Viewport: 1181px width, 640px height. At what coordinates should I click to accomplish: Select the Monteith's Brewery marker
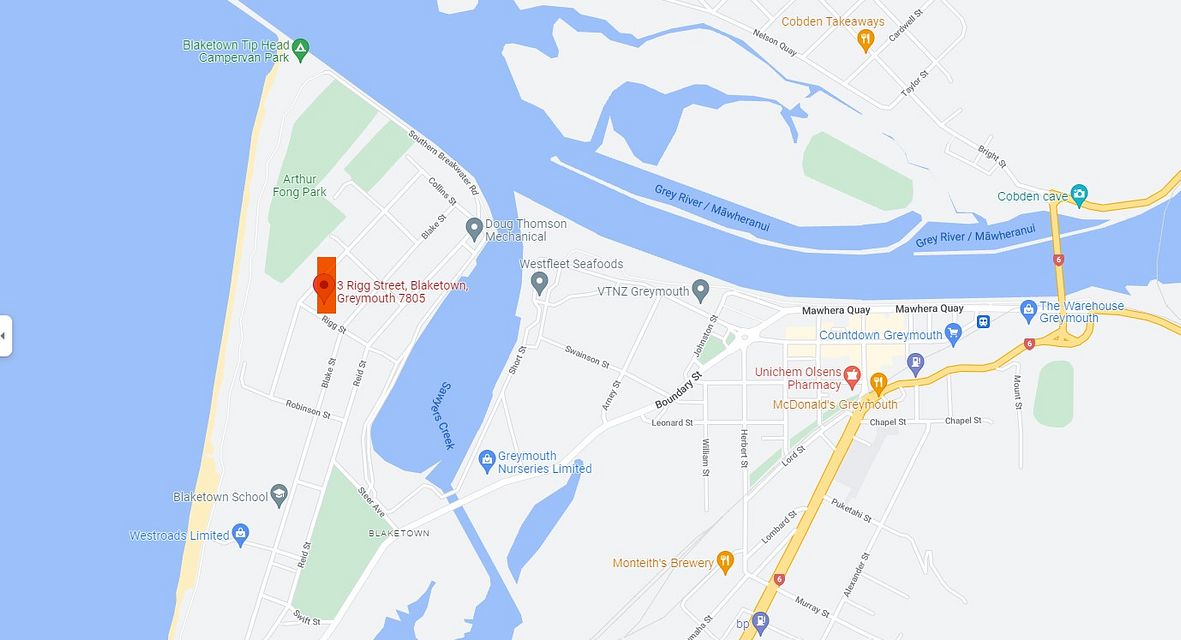(x=725, y=562)
